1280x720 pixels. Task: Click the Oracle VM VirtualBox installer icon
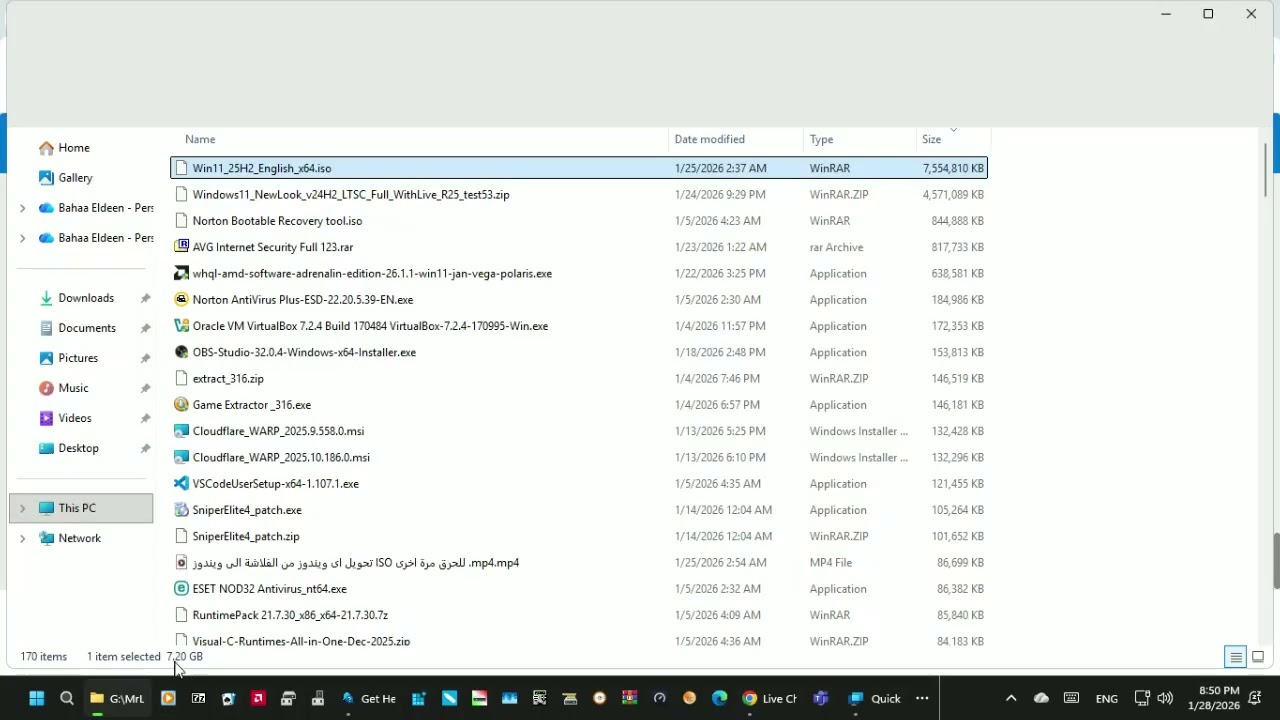click(181, 326)
